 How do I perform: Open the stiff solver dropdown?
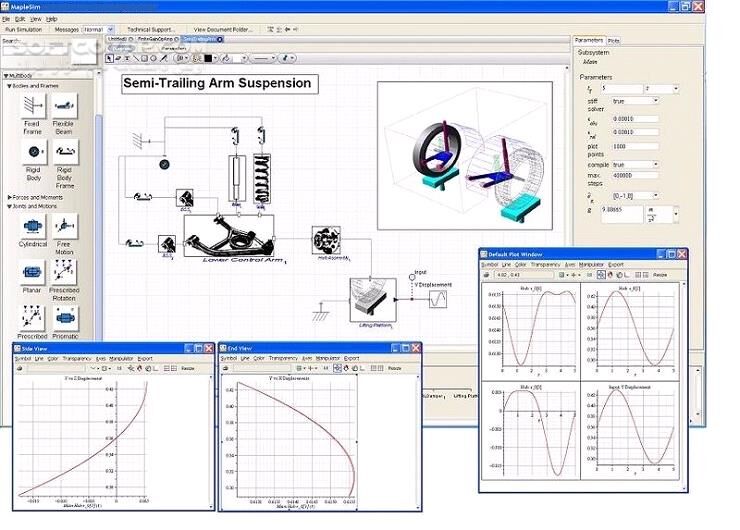(x=656, y=101)
